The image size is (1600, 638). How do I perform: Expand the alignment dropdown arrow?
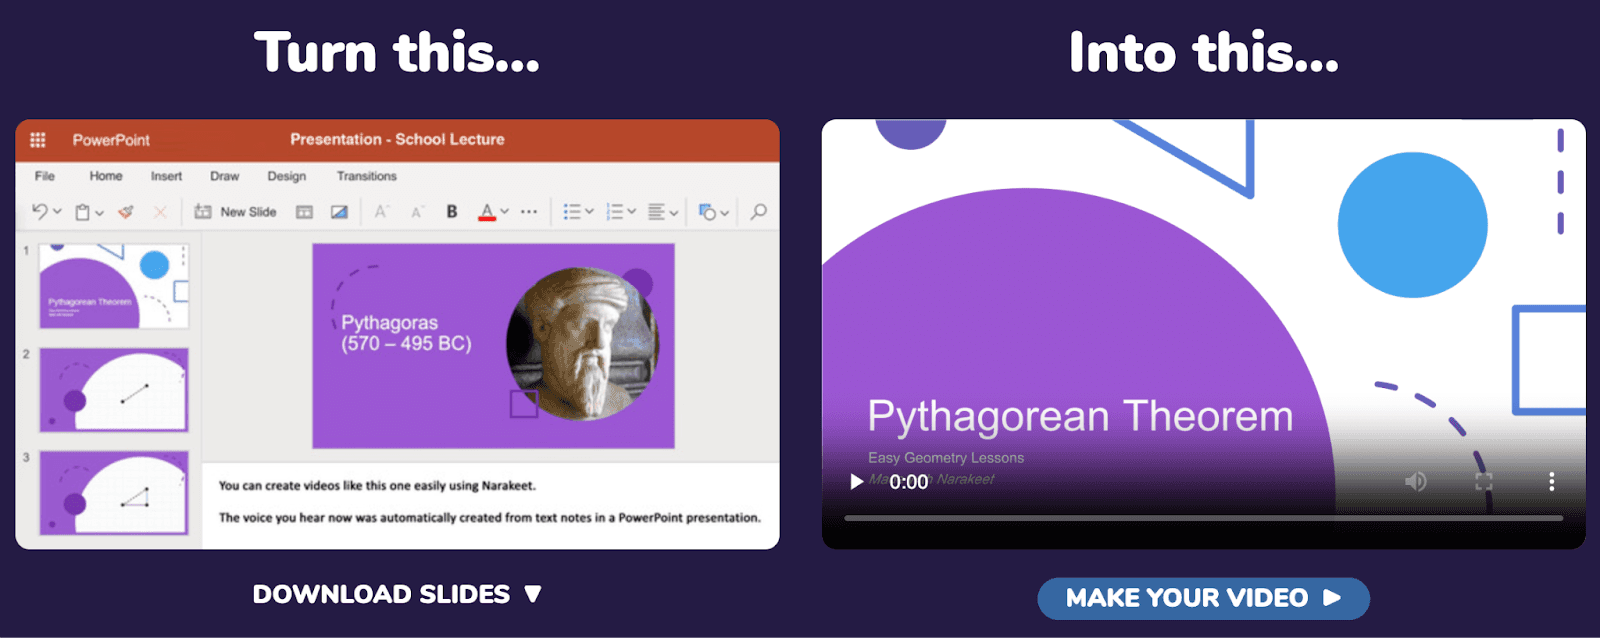tap(674, 213)
